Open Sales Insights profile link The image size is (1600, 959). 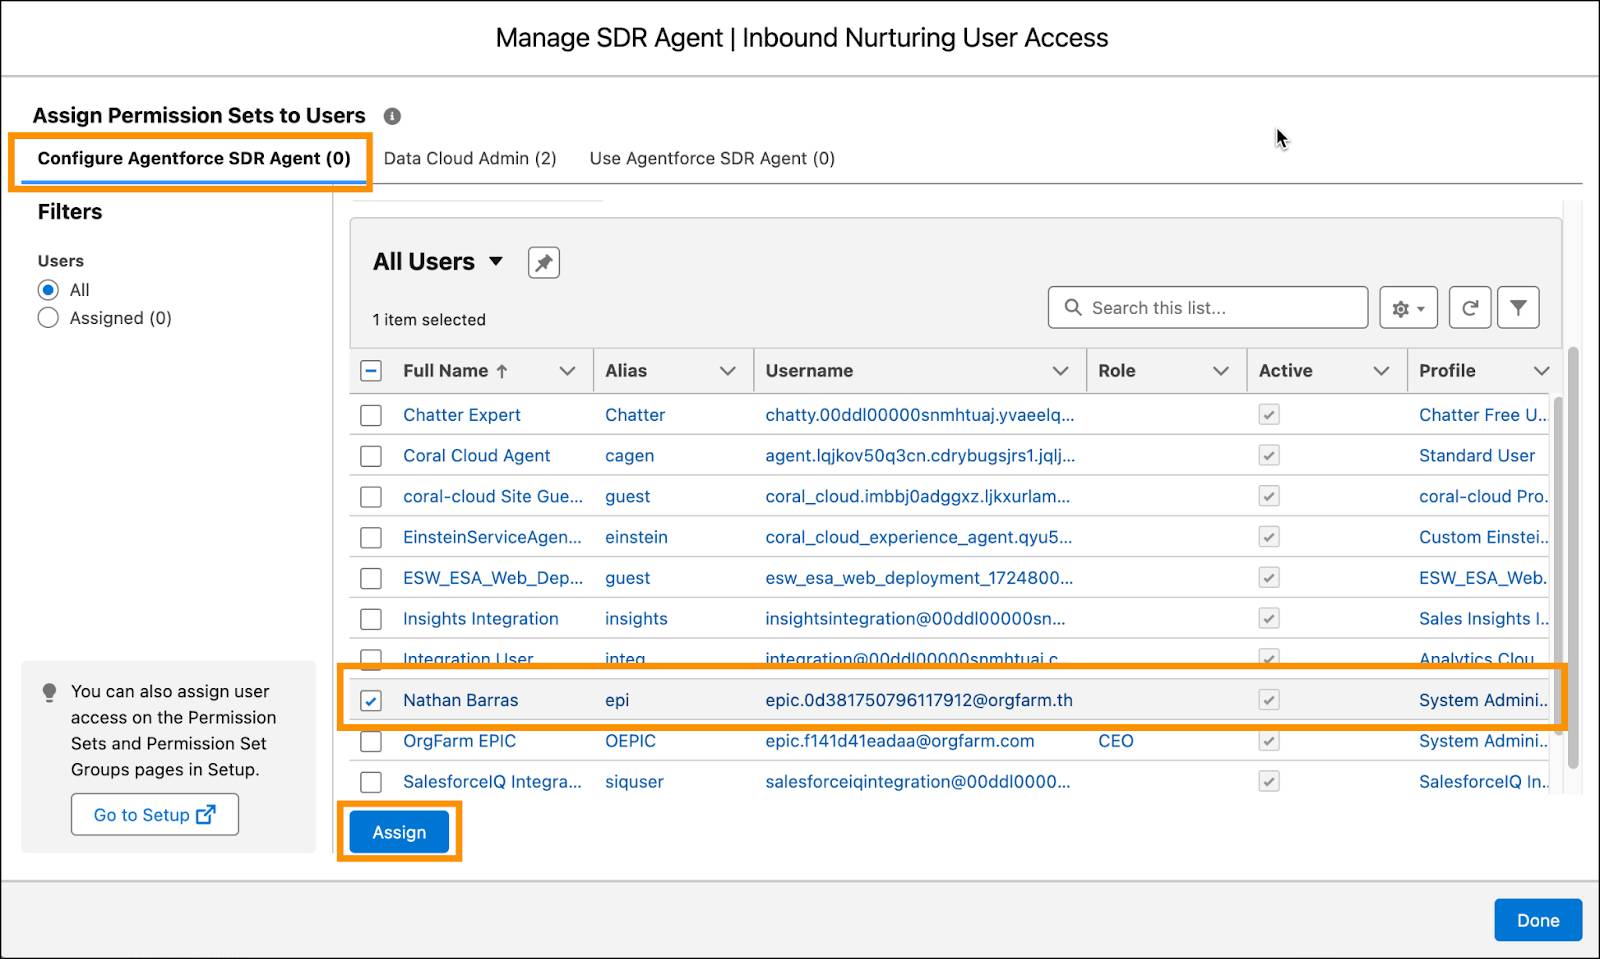coord(1482,619)
